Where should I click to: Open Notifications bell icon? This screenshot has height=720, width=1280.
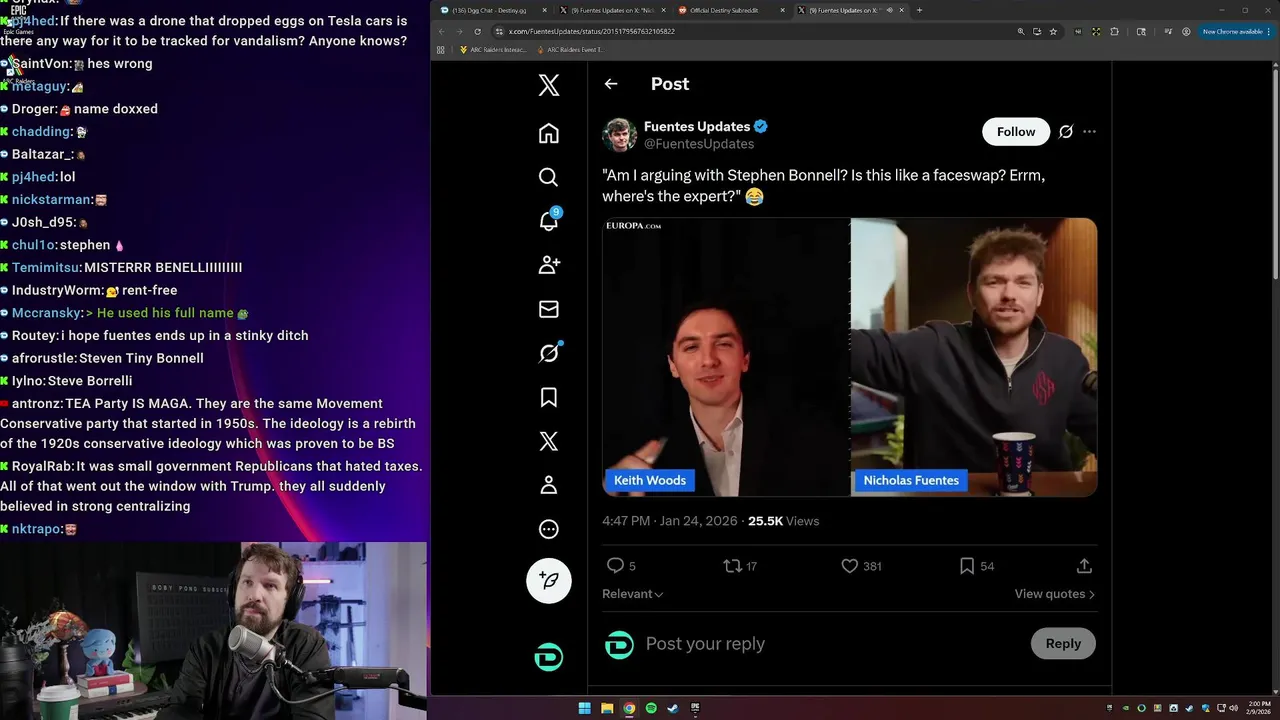[549, 221]
